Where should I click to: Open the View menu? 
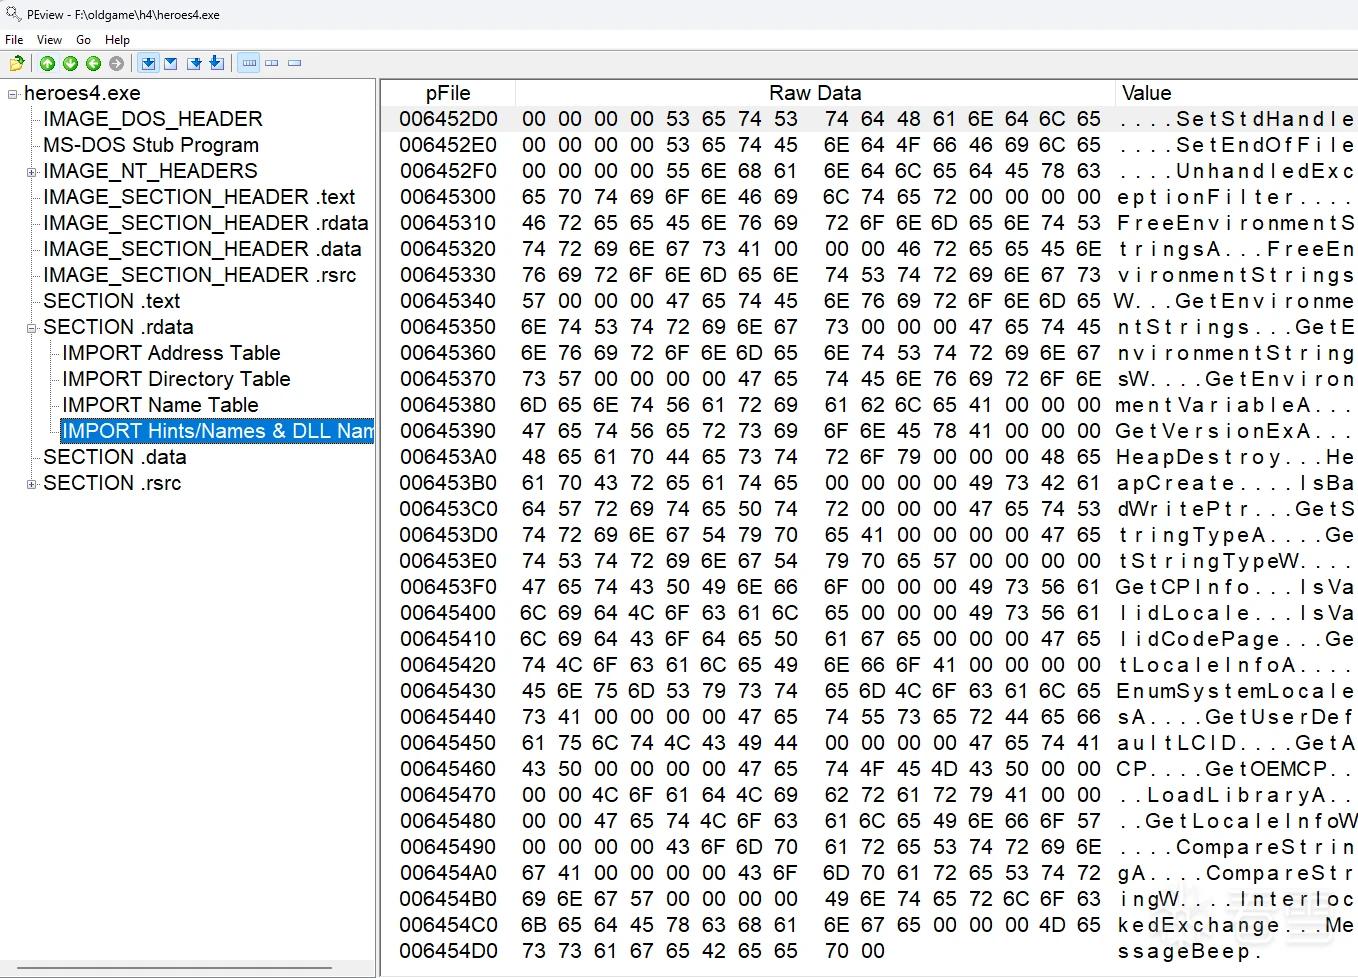point(49,40)
